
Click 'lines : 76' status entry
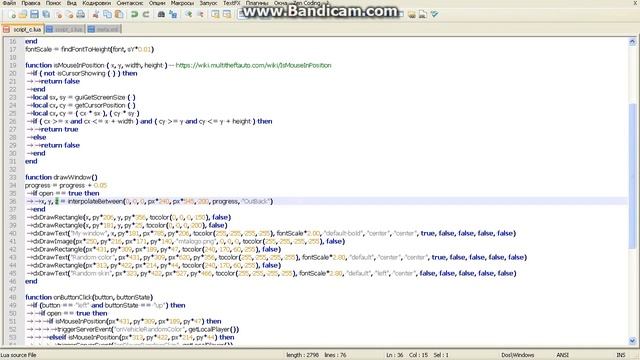[x=335, y=355]
